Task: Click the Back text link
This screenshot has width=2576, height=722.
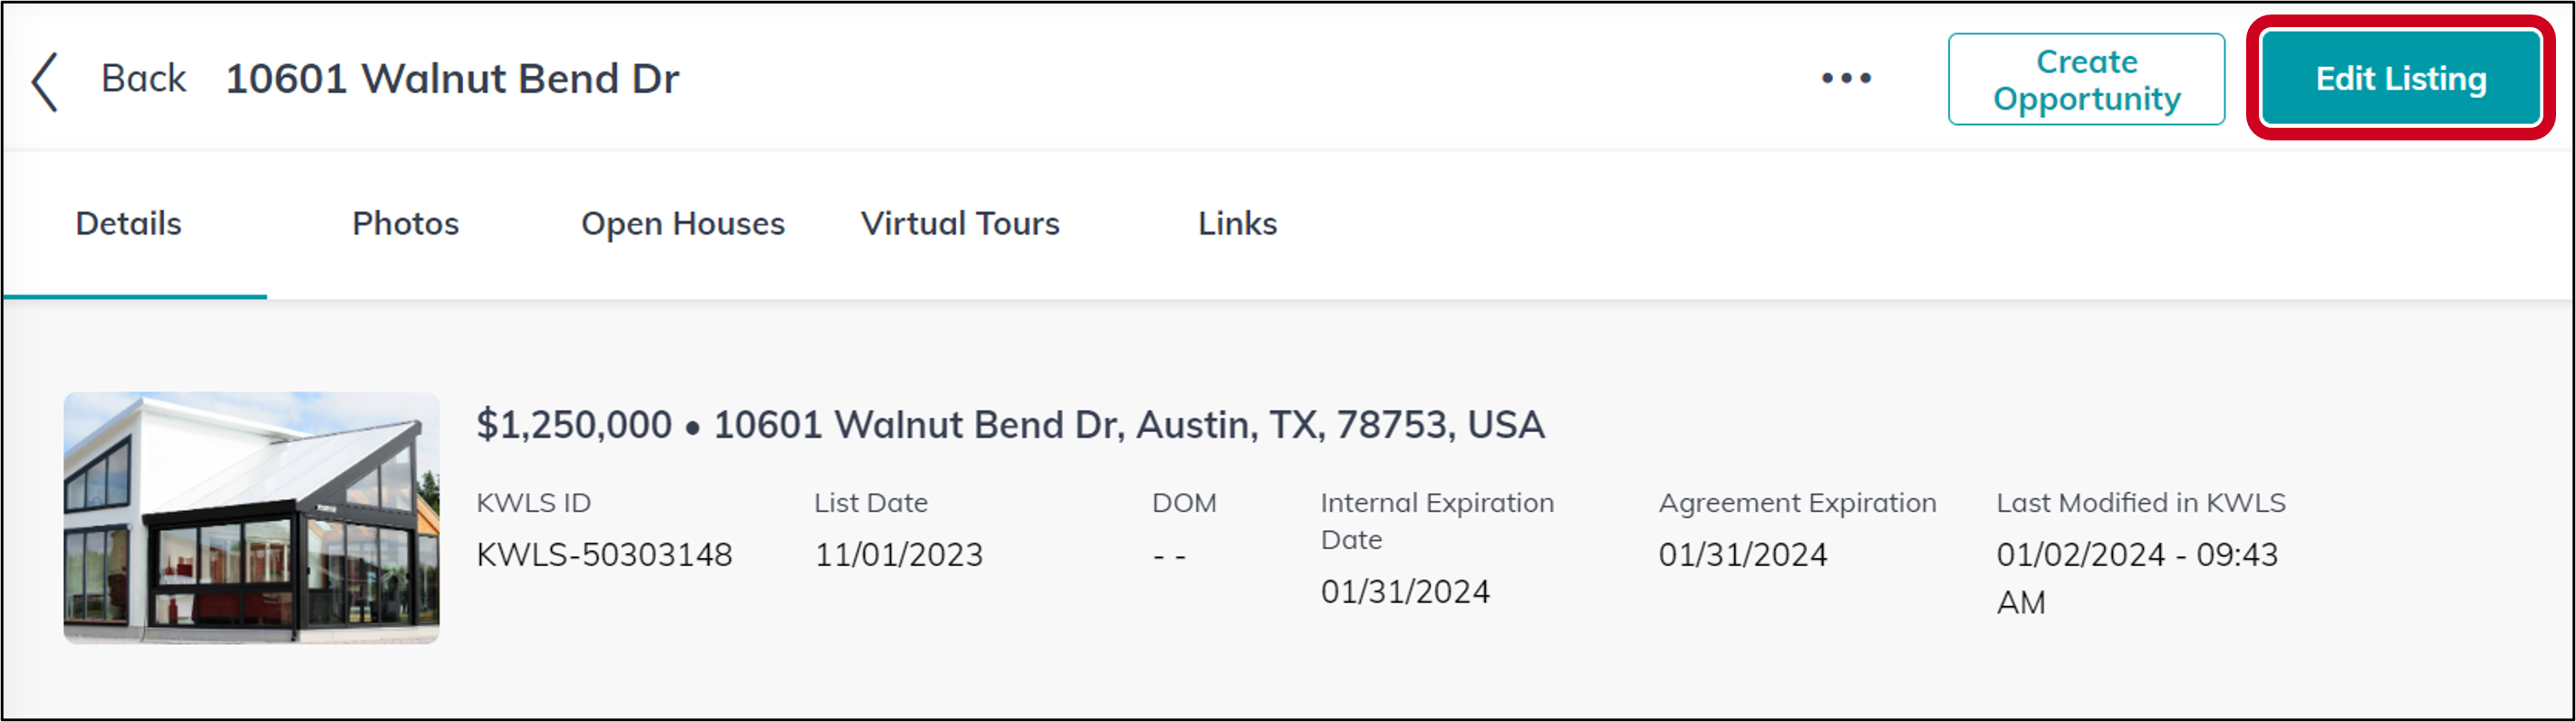Action: coord(143,78)
